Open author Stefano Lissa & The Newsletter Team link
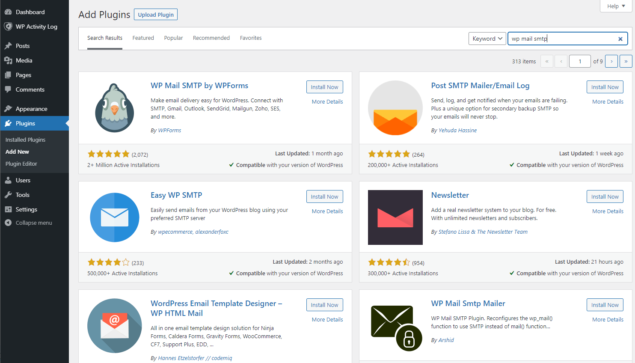 coord(483,232)
